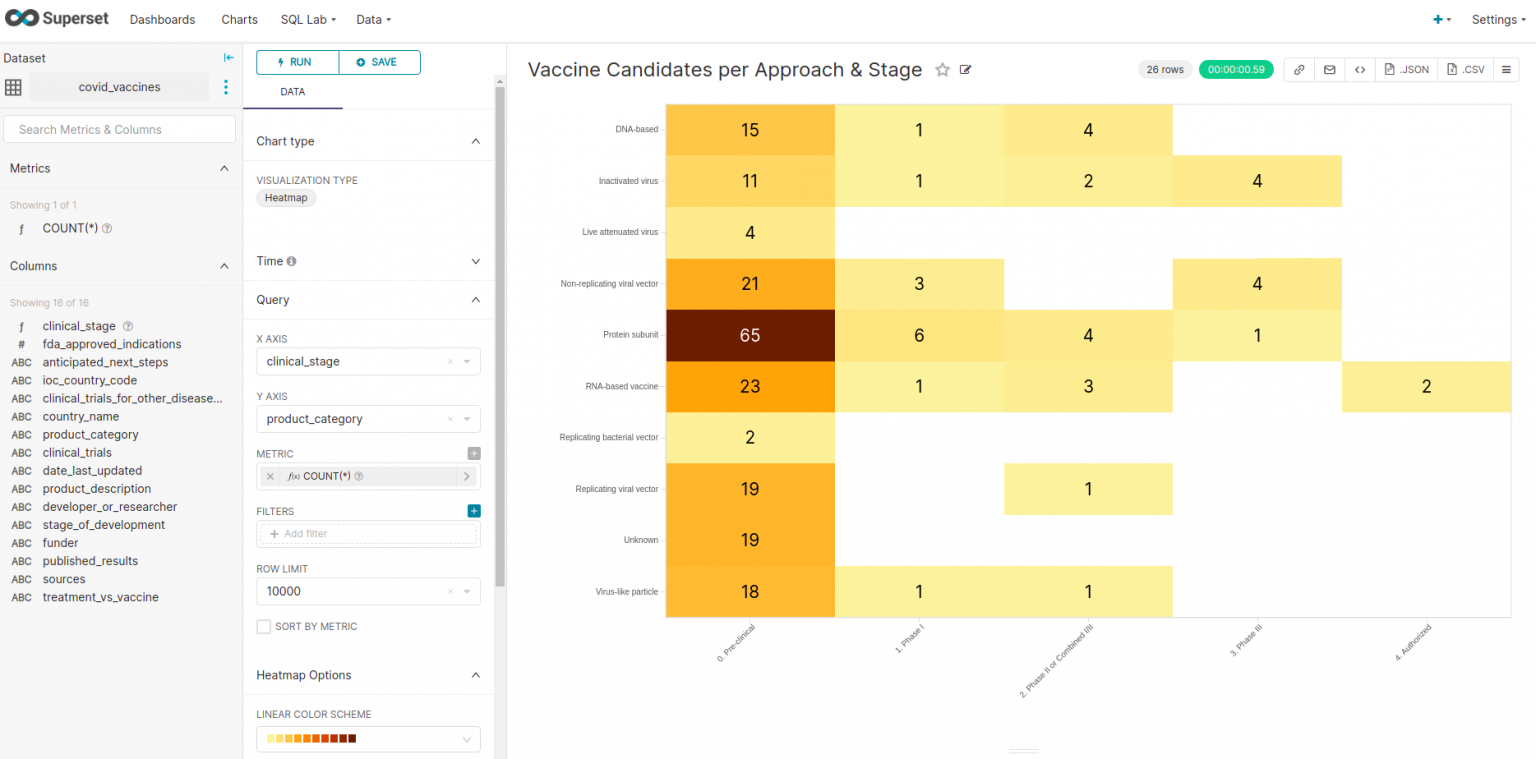Open the covid_vaccines dataset options menu
Screen dimensions: 1536x759
[226, 87]
